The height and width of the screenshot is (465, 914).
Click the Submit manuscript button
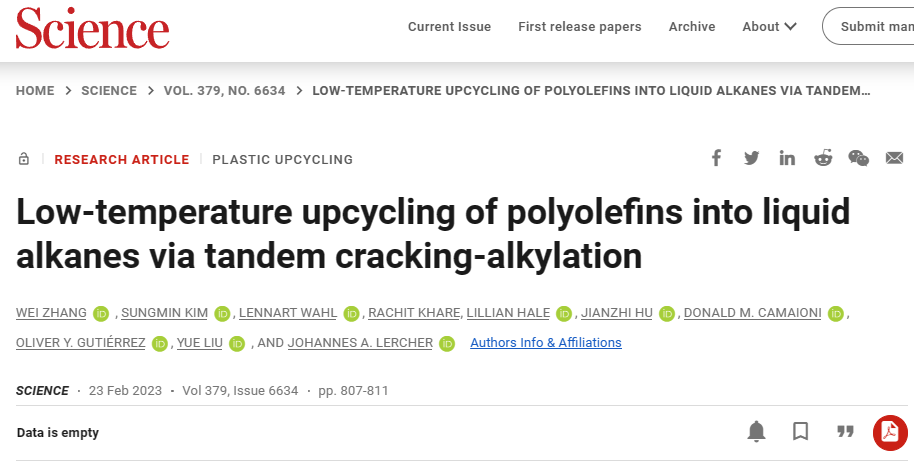(869, 26)
